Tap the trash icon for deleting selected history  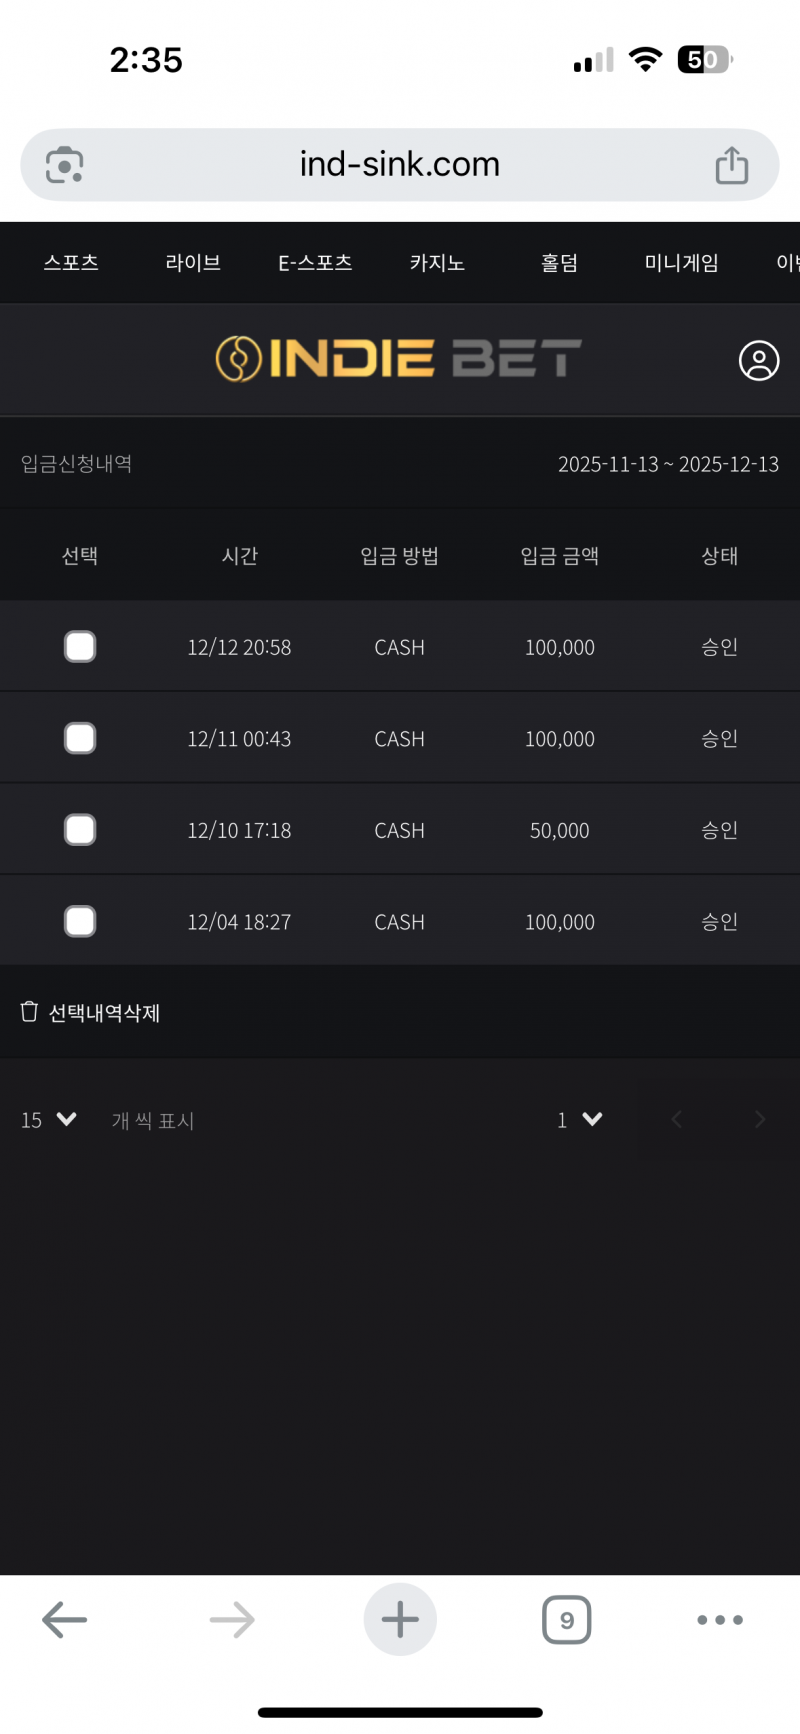[x=29, y=1012]
